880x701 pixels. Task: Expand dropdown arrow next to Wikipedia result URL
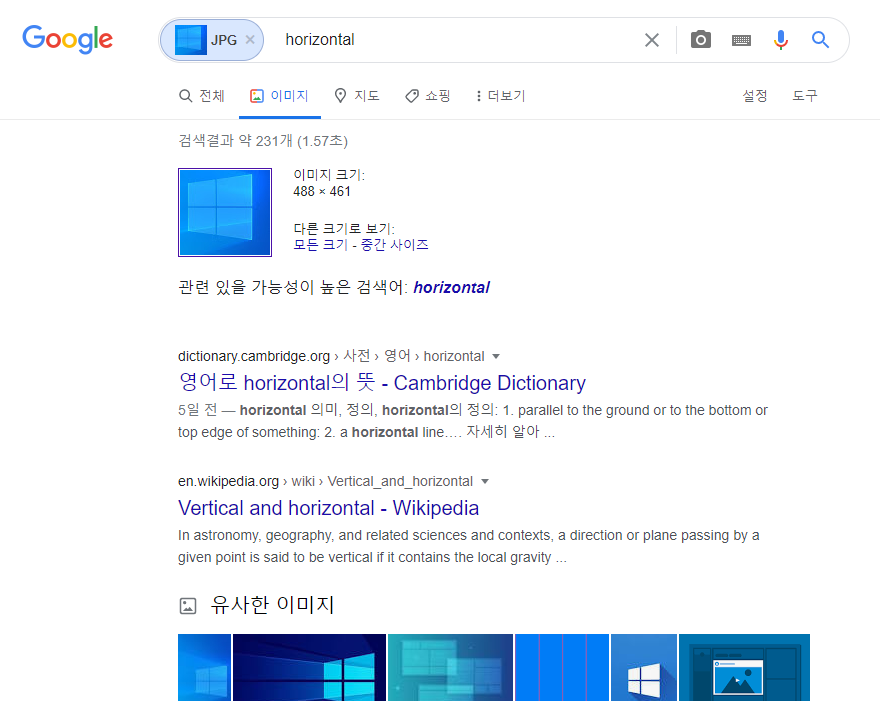(x=485, y=482)
